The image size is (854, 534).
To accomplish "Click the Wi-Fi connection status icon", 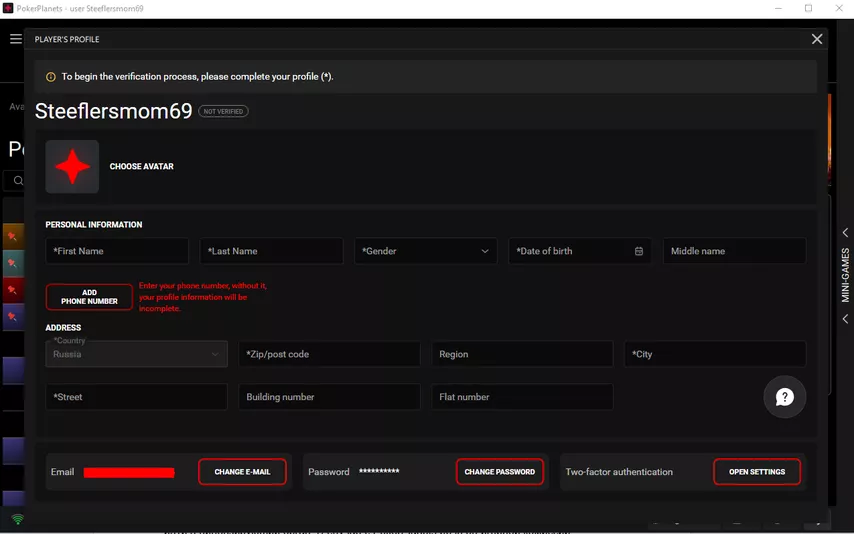I will point(17,520).
